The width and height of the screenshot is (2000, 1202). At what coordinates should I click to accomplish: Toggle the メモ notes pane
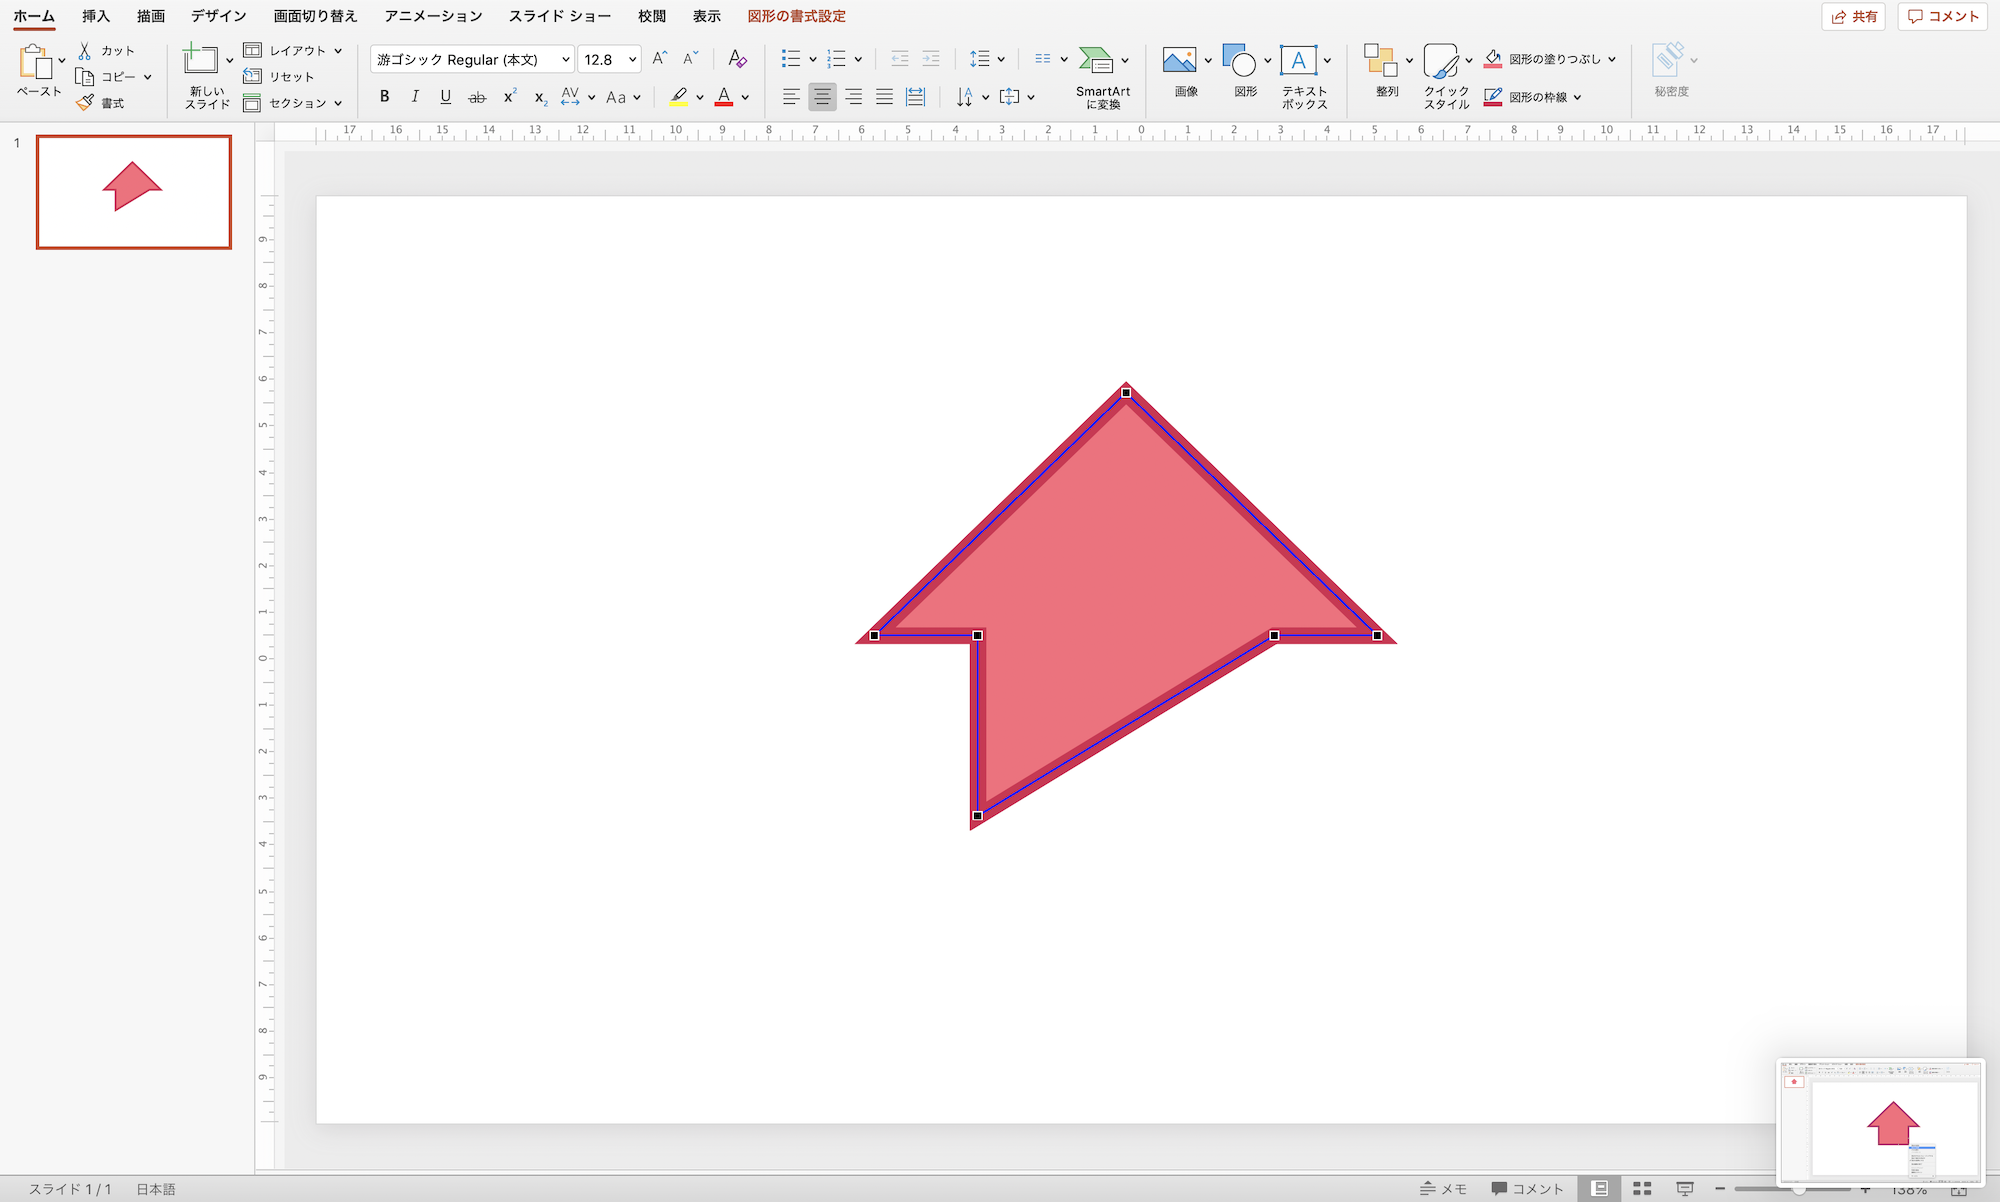pos(1443,1189)
